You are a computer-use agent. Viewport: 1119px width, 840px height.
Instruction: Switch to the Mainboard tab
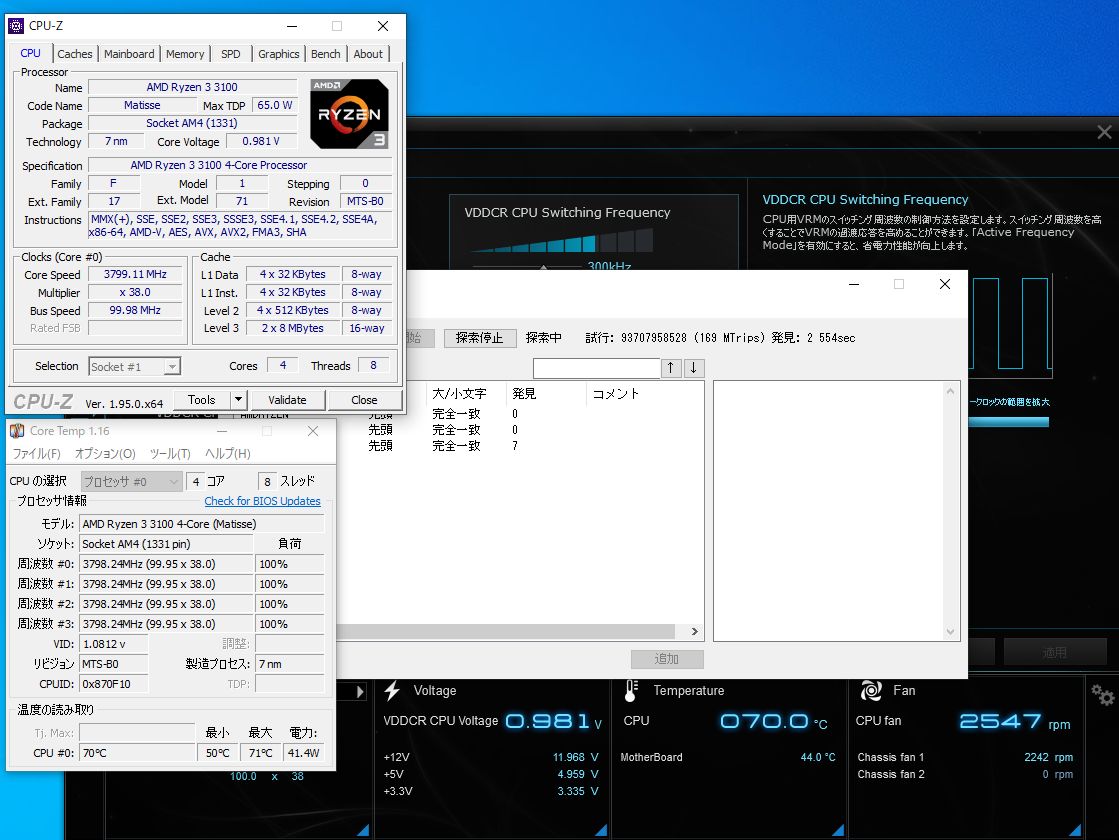[129, 54]
